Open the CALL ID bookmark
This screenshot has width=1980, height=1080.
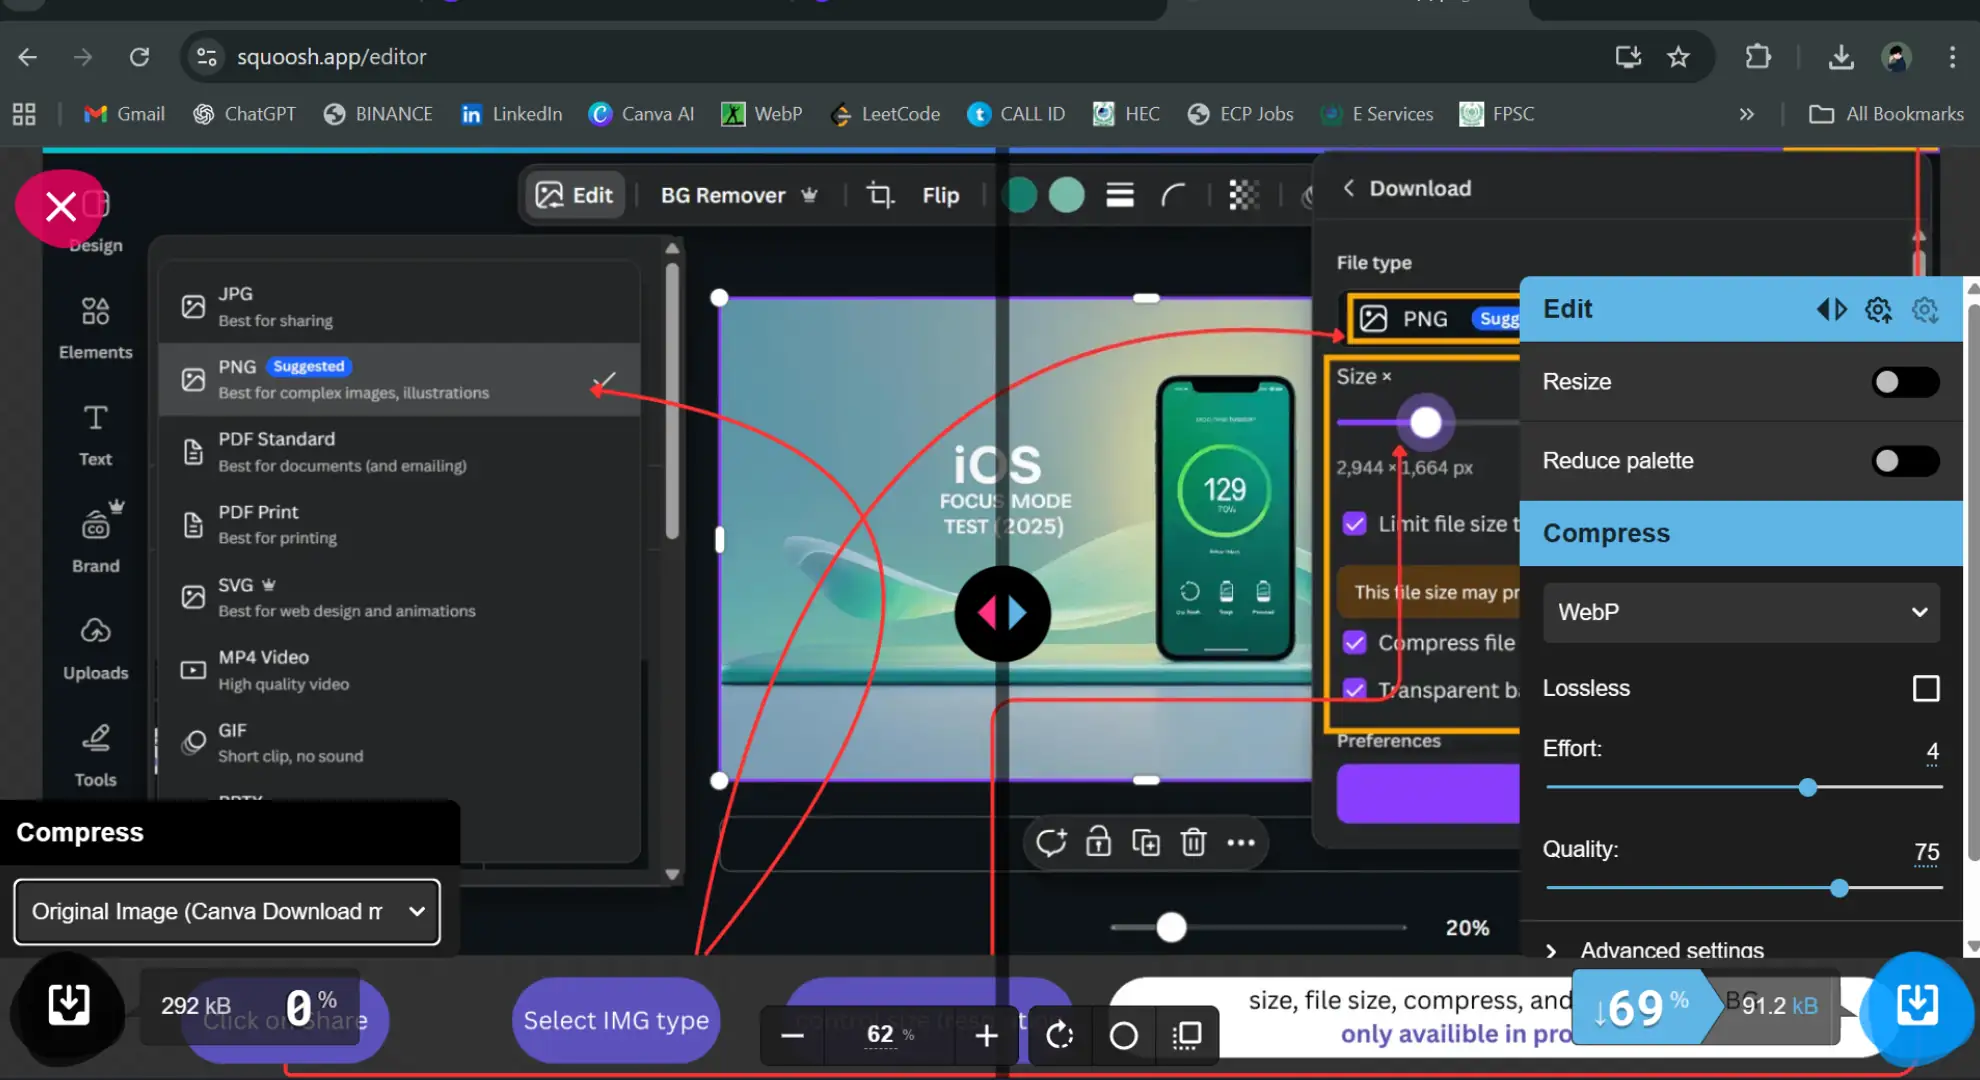(1016, 114)
